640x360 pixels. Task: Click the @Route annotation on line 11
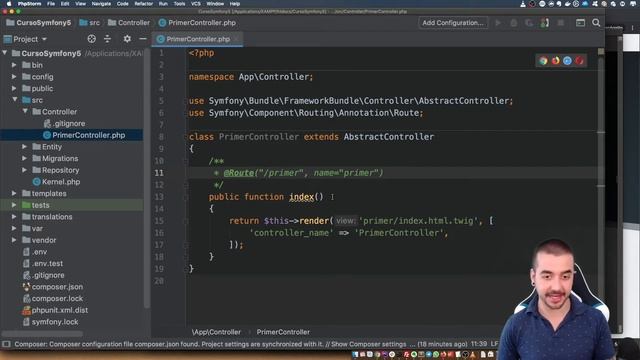pos(239,173)
